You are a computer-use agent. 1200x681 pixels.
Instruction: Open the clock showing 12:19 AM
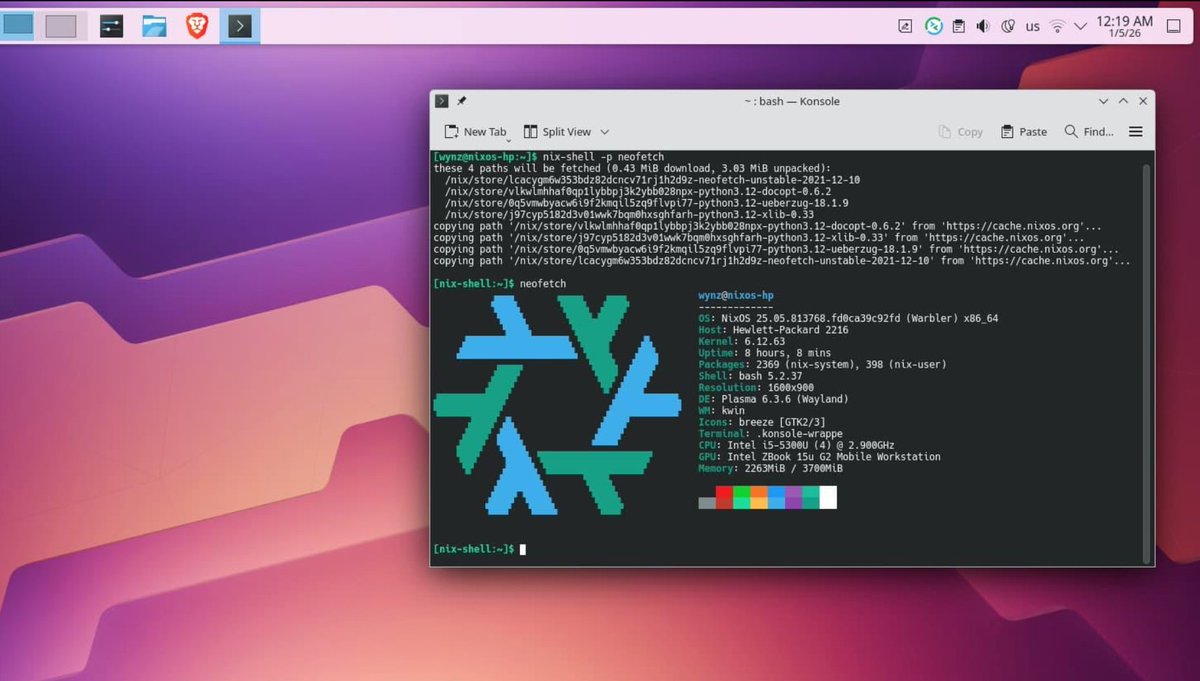(x=1124, y=26)
